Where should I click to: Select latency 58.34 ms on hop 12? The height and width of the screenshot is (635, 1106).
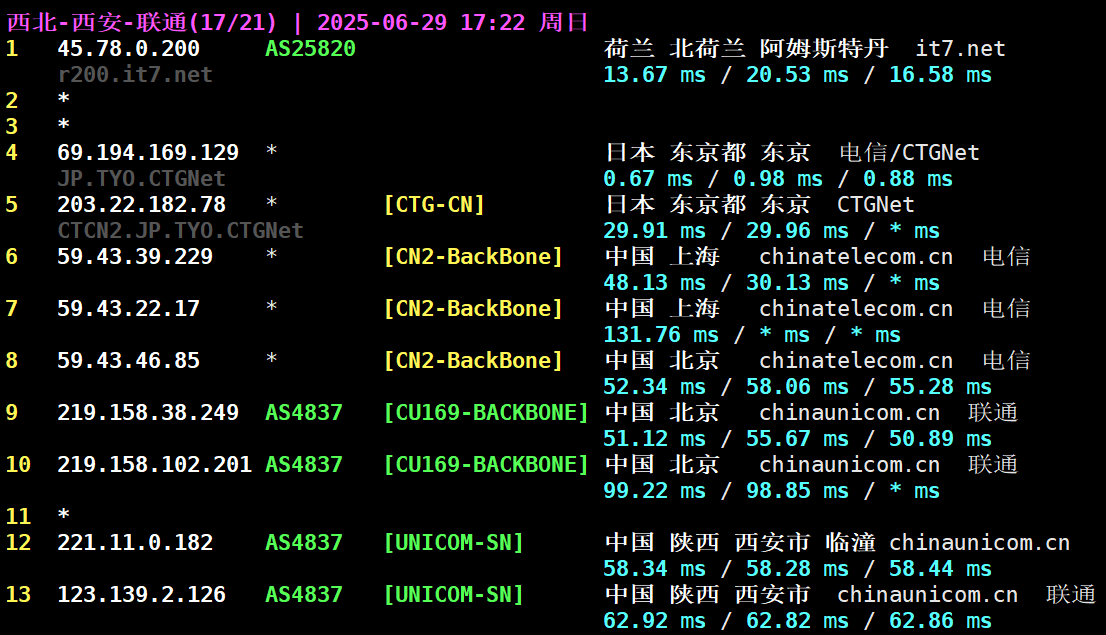(x=654, y=568)
